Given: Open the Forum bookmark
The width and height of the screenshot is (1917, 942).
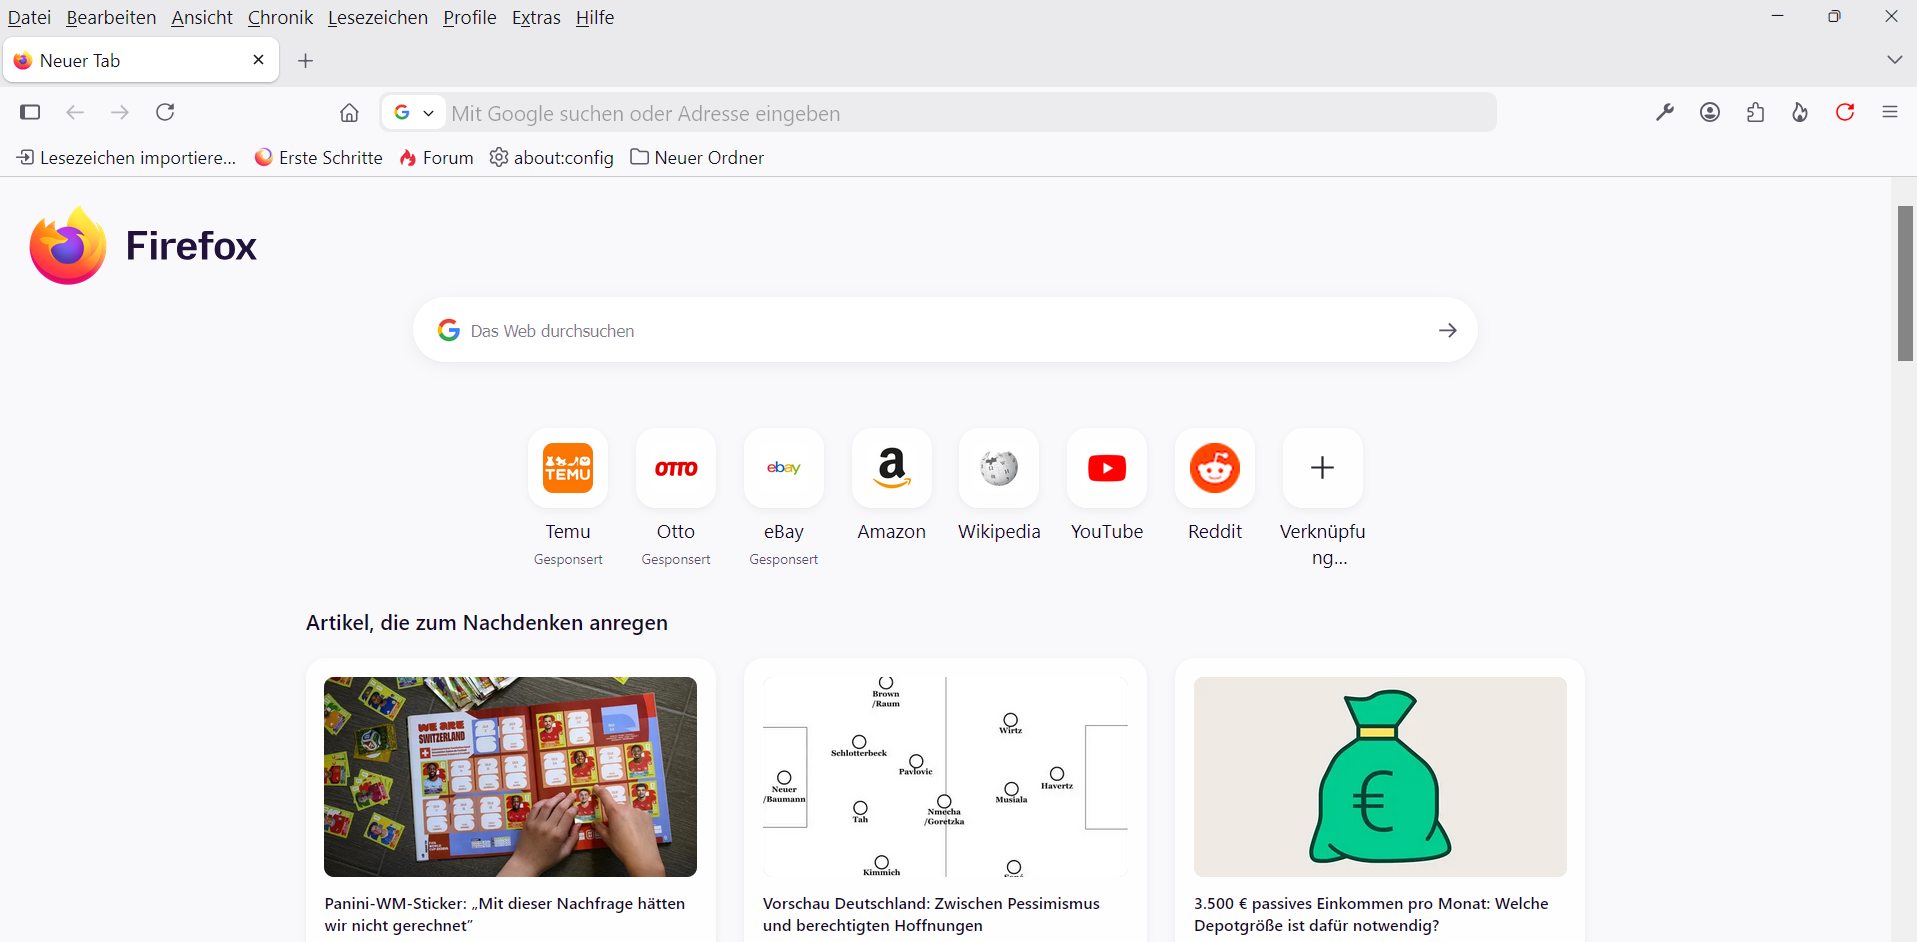Looking at the screenshot, I should pyautogui.click(x=436, y=157).
